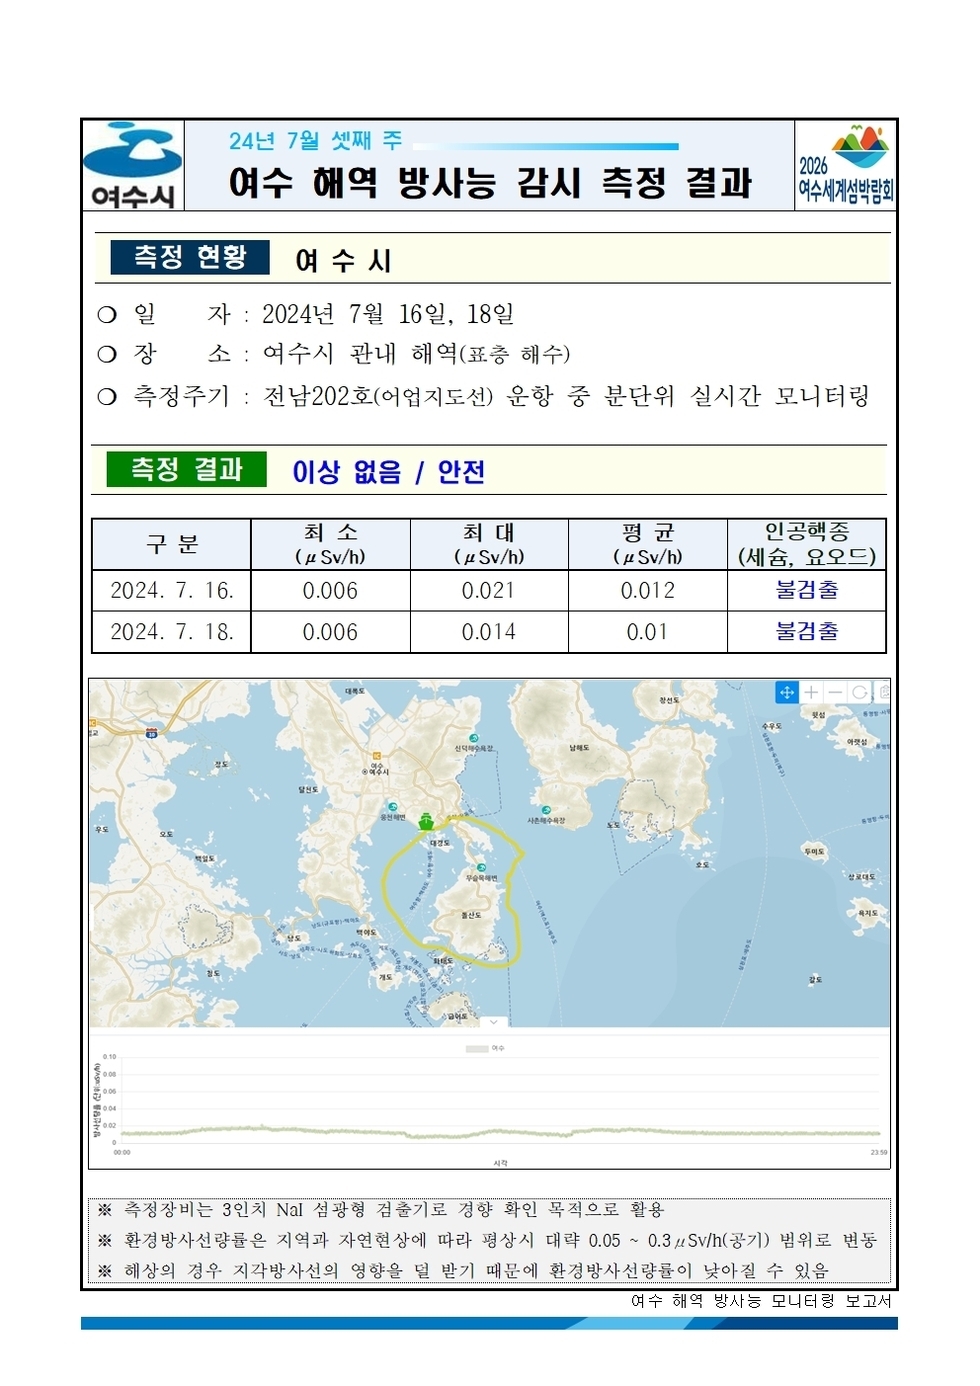Click the map refresh/reset icon
Image resolution: width=980 pixels, height=1386 pixels.
click(860, 692)
